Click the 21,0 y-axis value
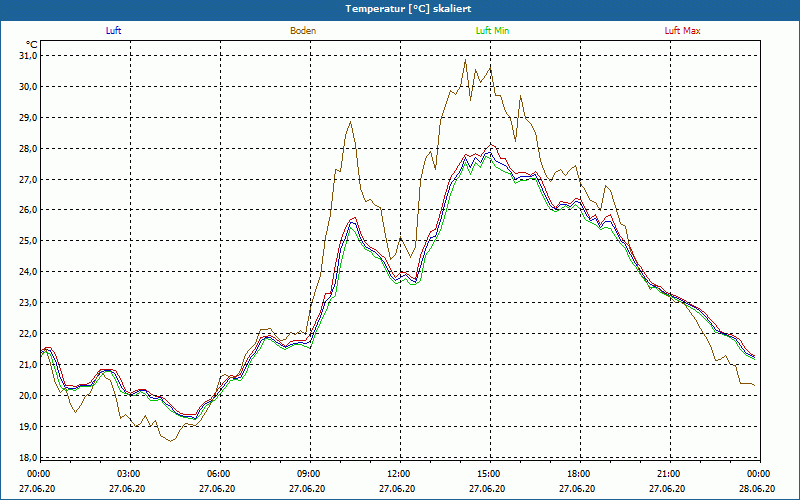Screen dimensions: 800x500 click(29, 364)
